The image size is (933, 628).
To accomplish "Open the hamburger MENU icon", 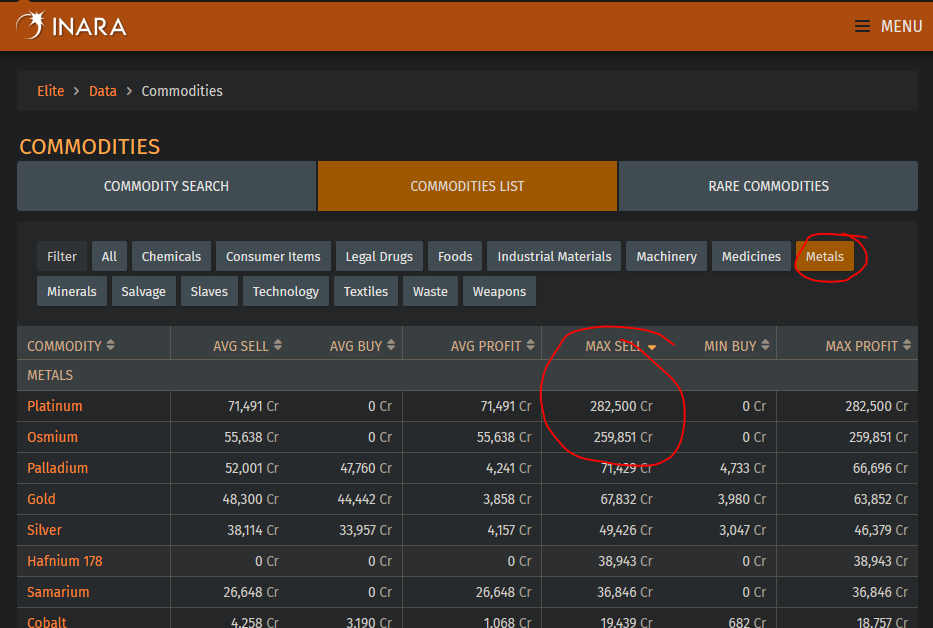I will (x=862, y=26).
